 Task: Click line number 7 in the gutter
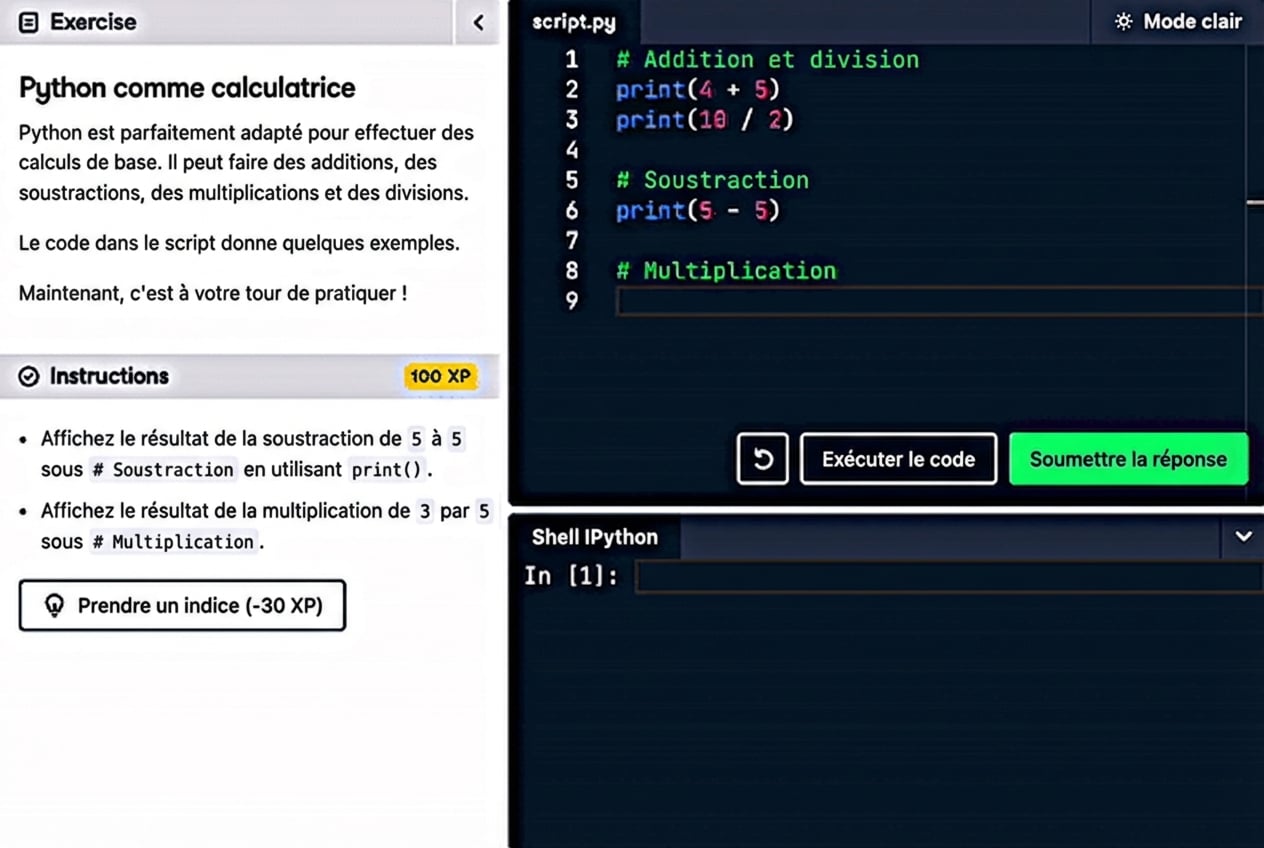click(572, 240)
